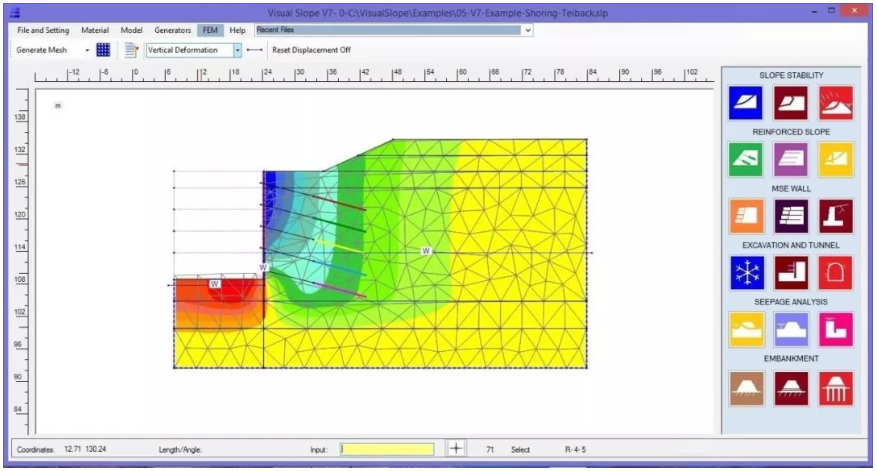Click the blue mesh grid toolbar icon
877x471 pixels.
[x=103, y=50]
